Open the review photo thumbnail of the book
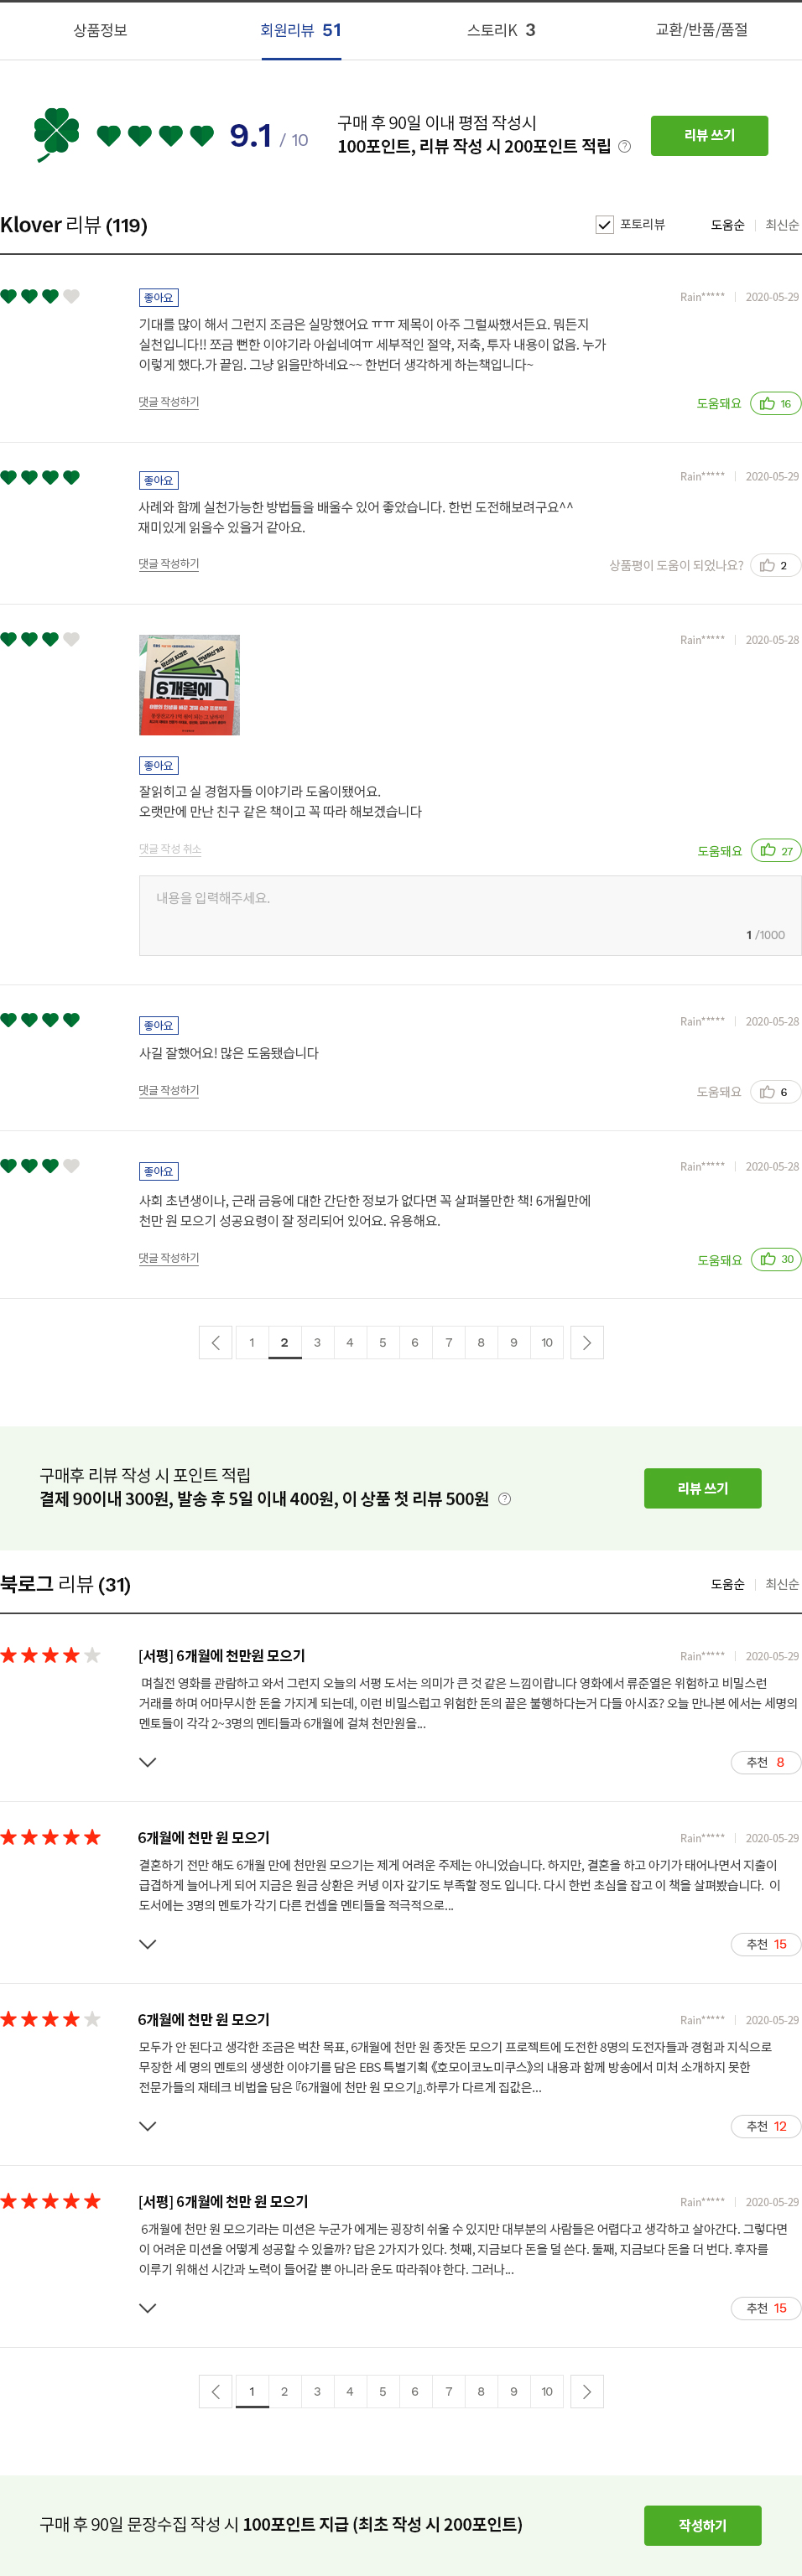802x2576 pixels. point(189,685)
